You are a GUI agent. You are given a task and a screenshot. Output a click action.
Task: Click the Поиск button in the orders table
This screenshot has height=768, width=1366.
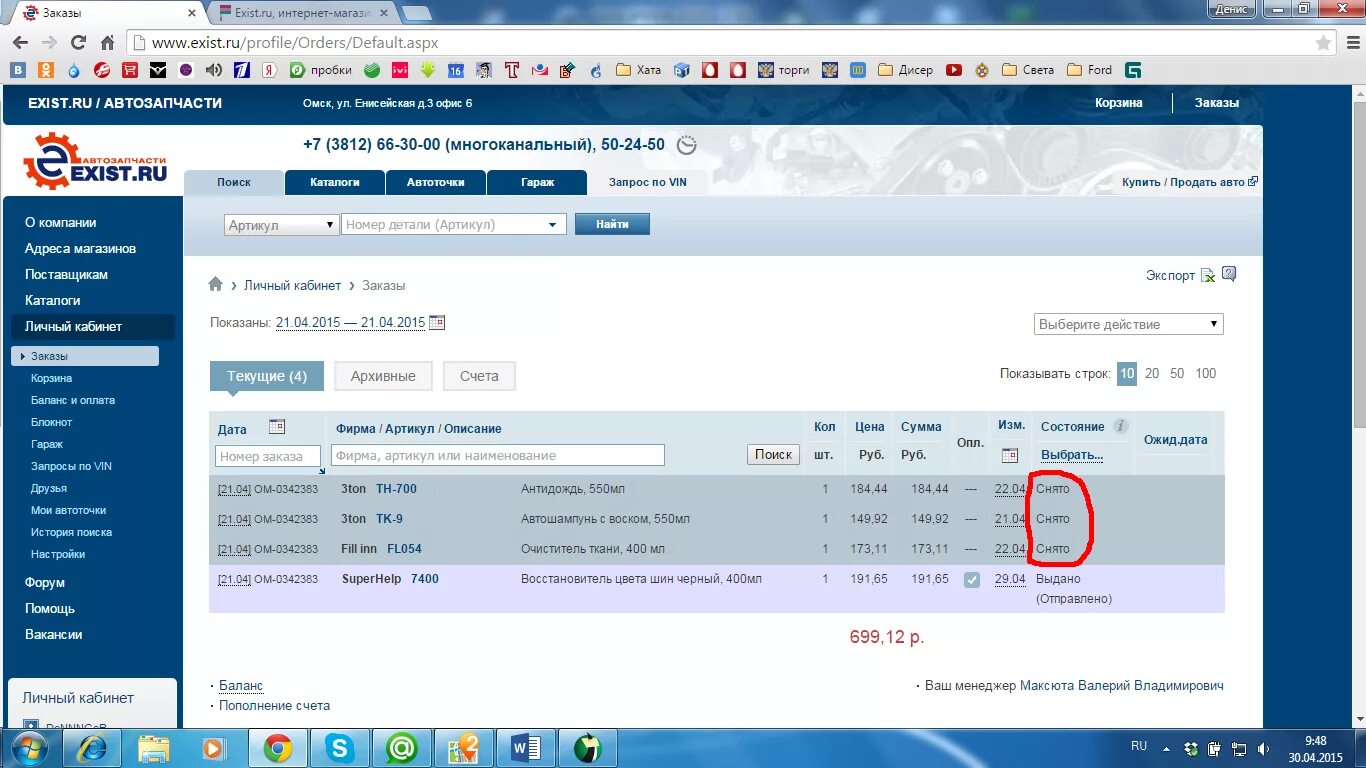[x=773, y=454]
